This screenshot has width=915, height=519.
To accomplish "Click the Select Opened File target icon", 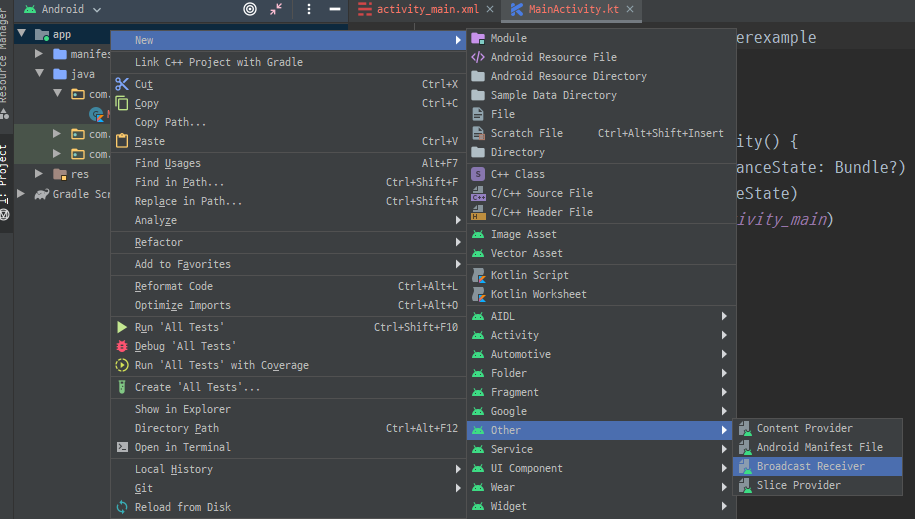I will [250, 9].
